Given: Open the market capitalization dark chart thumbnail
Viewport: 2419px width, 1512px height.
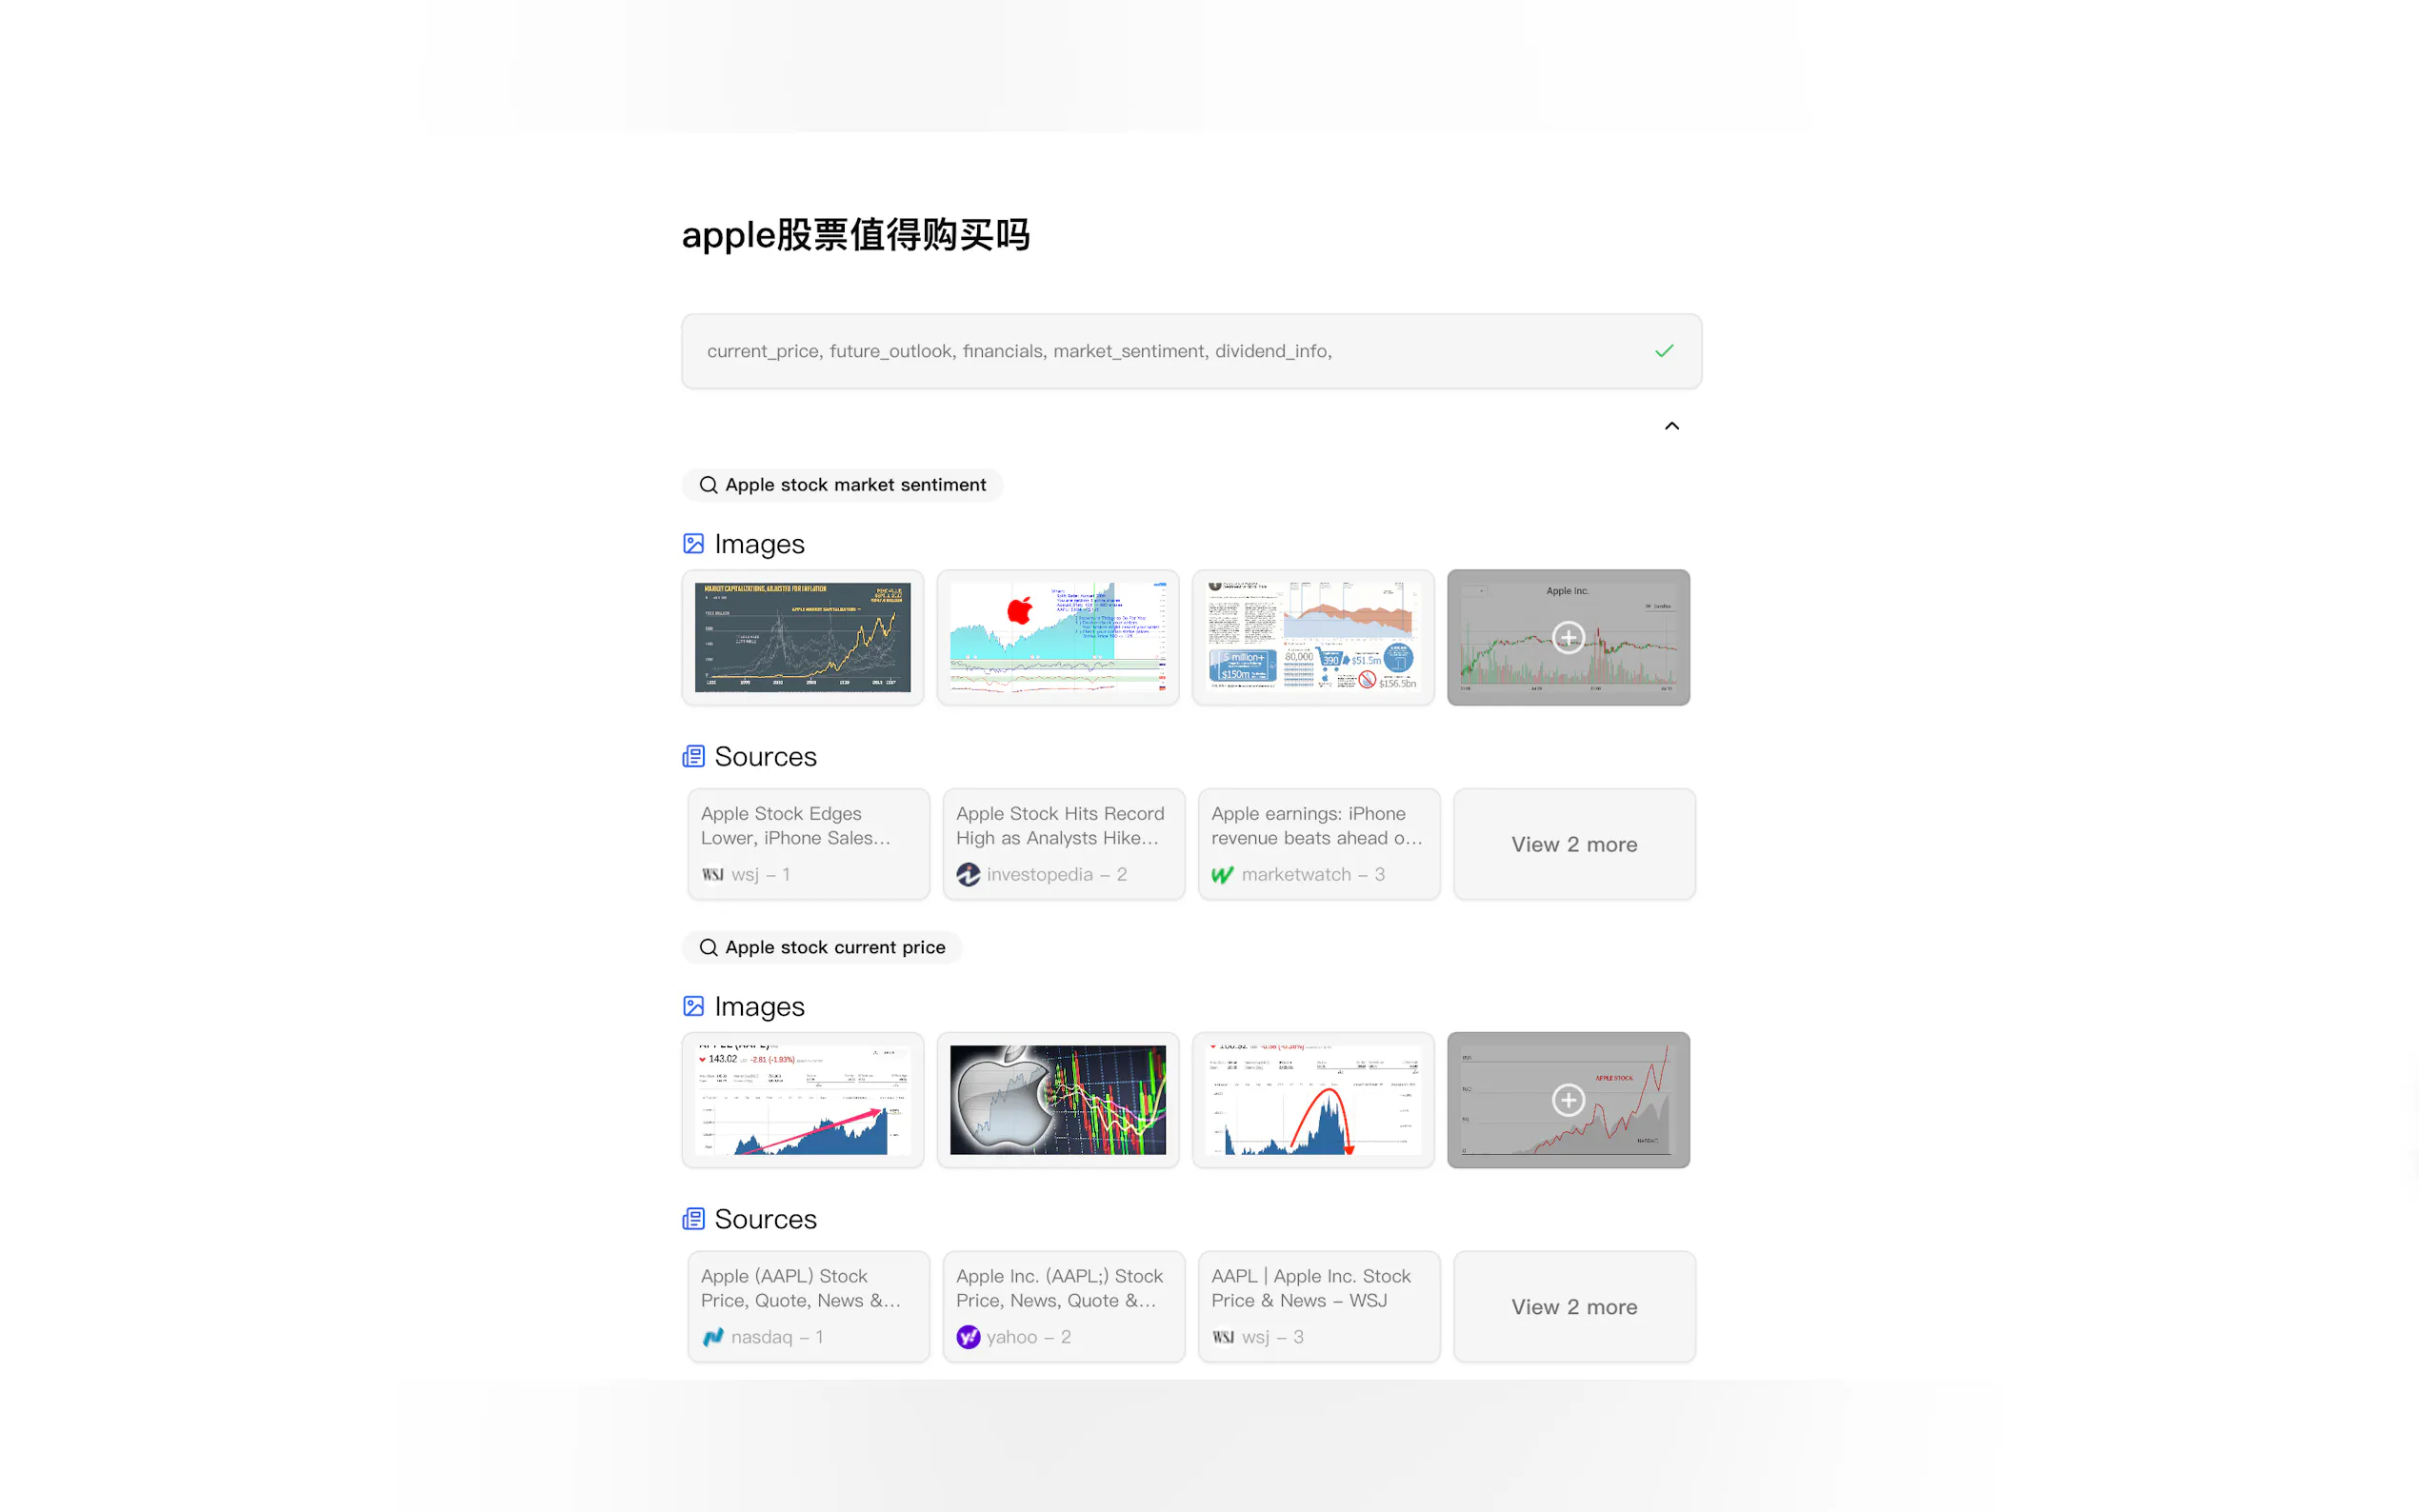Looking at the screenshot, I should pyautogui.click(x=802, y=637).
